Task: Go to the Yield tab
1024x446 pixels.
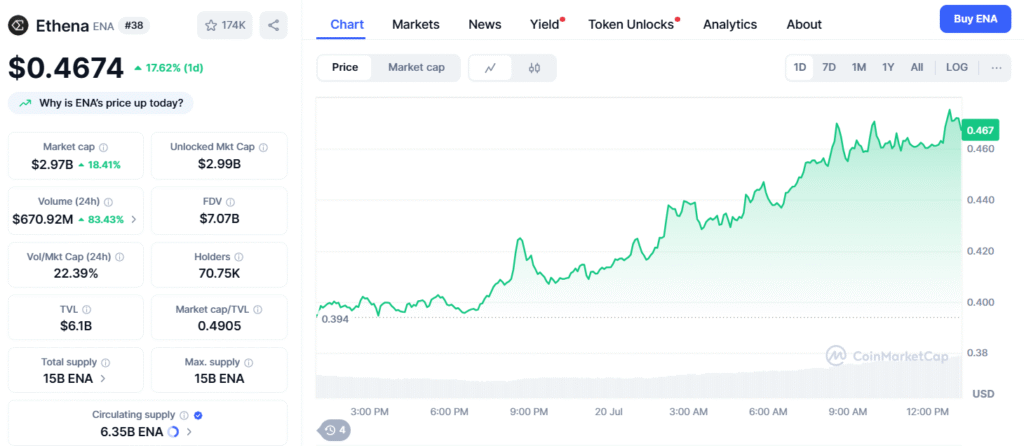Action: pos(545,25)
